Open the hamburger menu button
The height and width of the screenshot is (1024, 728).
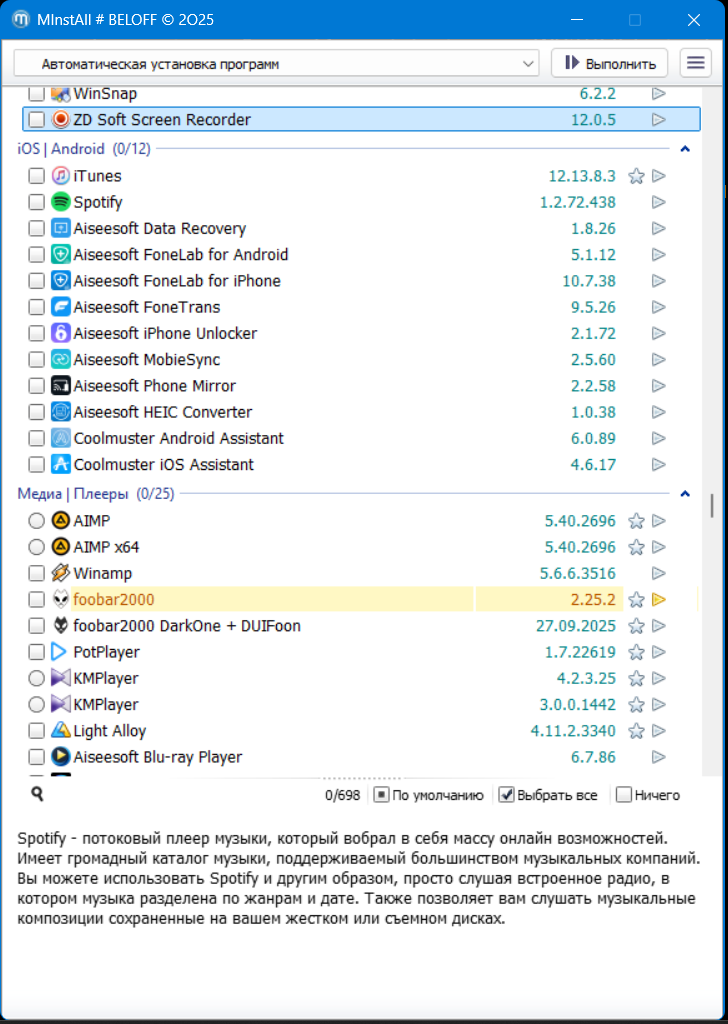pyautogui.click(x=695, y=63)
